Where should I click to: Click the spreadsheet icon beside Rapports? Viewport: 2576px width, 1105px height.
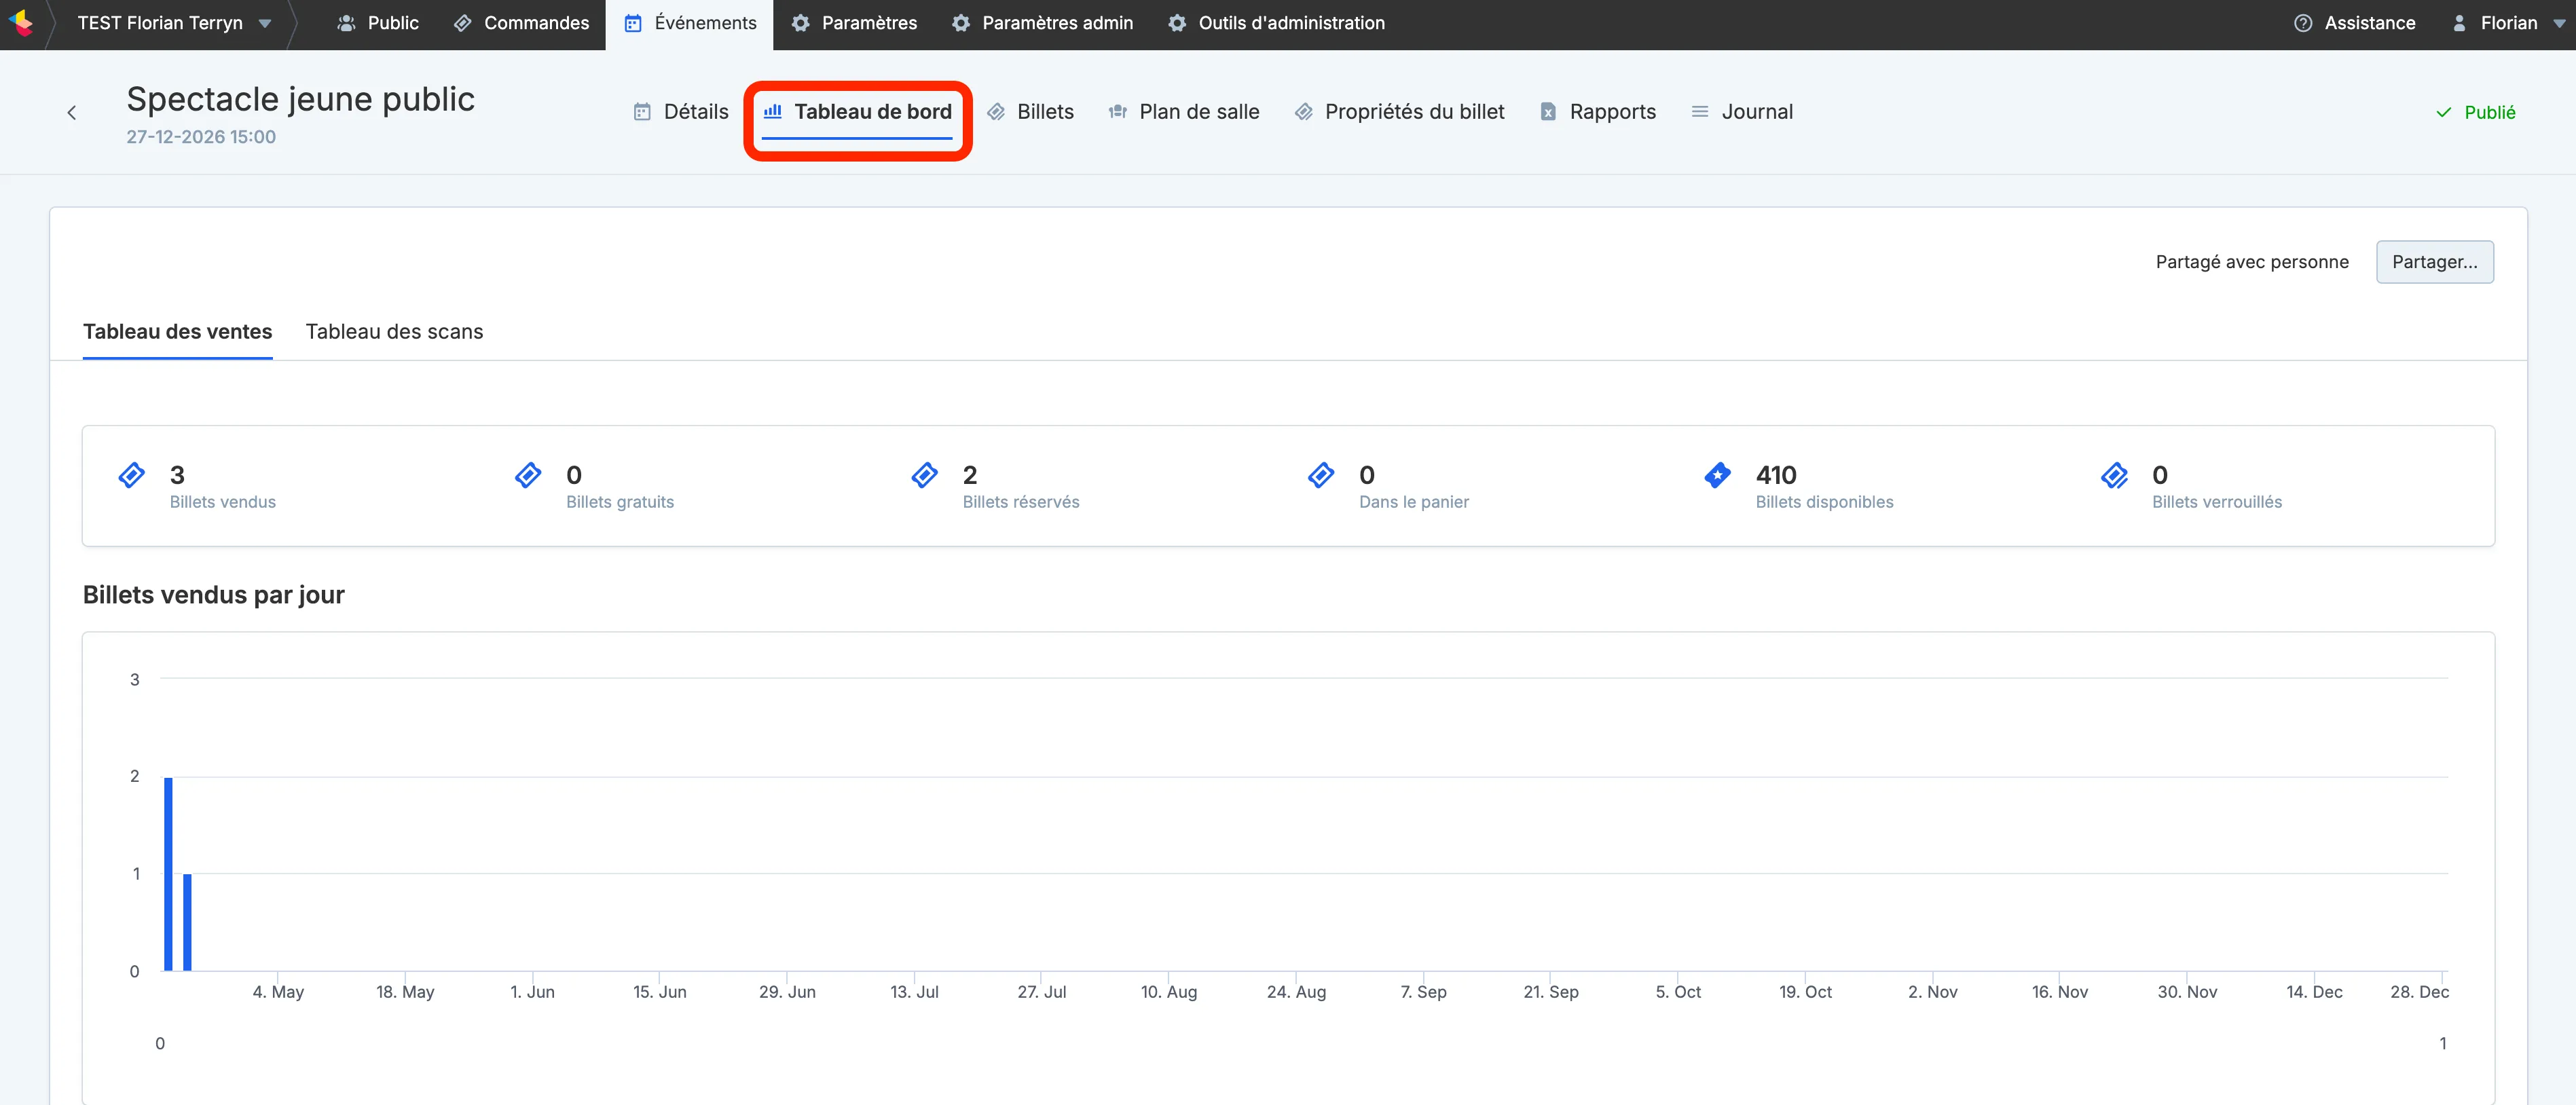coord(1548,112)
